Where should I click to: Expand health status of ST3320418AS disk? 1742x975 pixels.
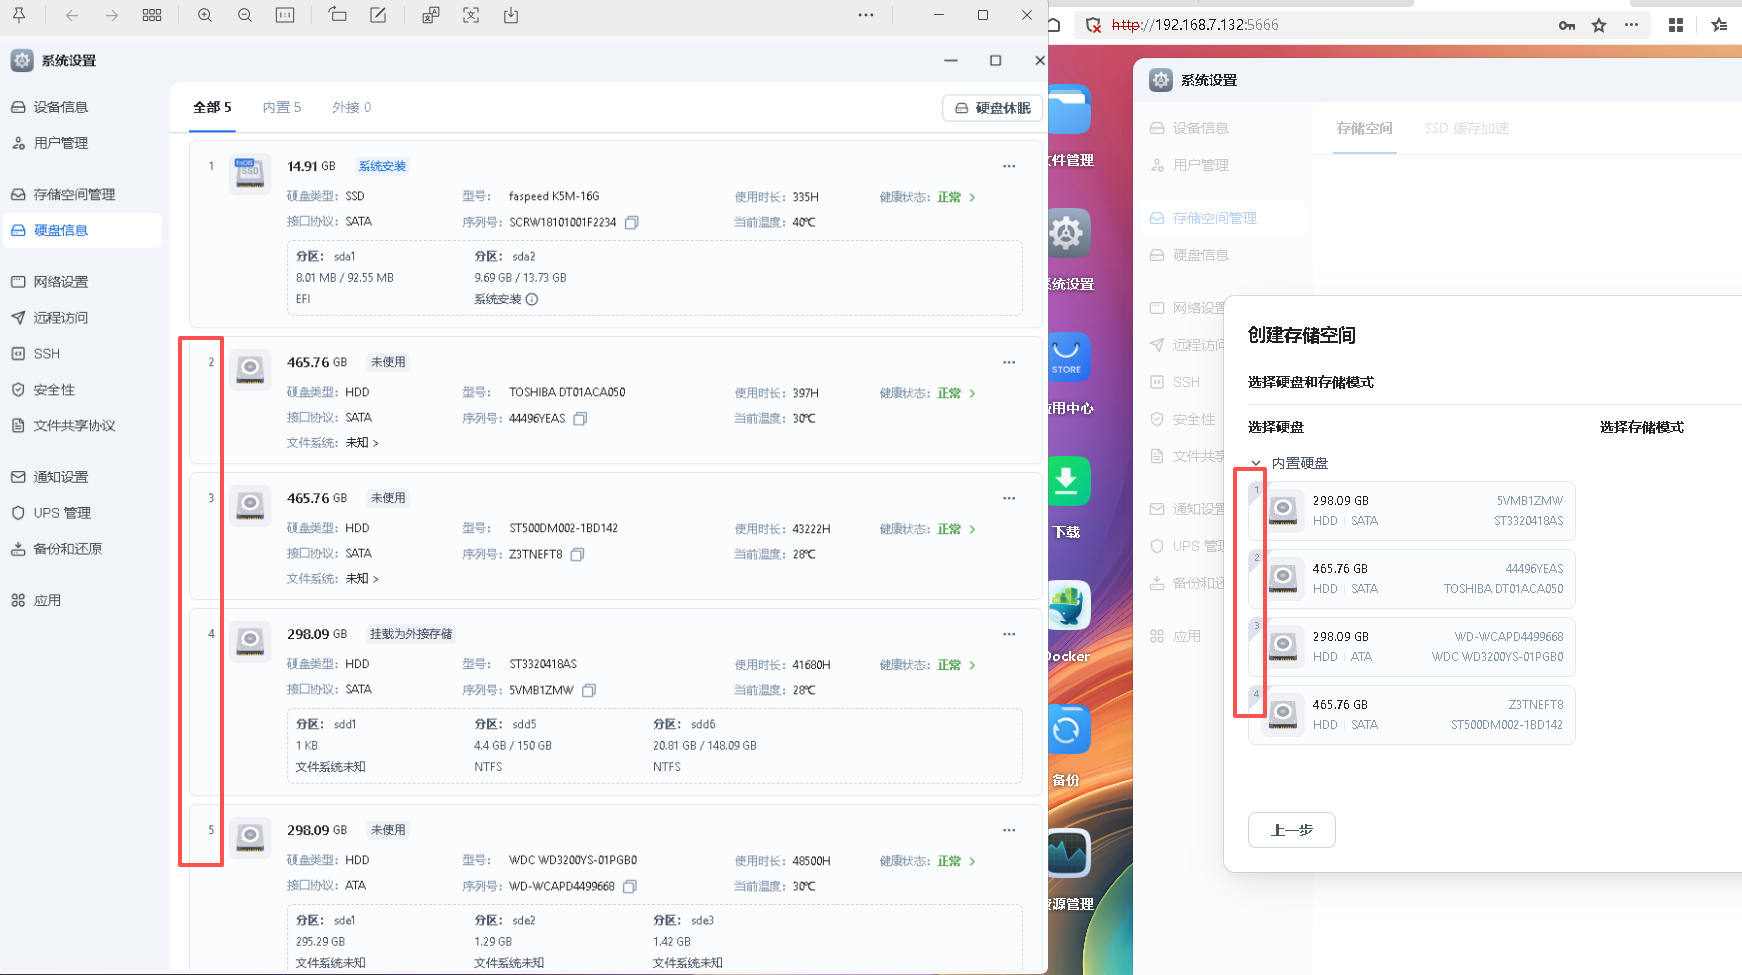tap(972, 665)
